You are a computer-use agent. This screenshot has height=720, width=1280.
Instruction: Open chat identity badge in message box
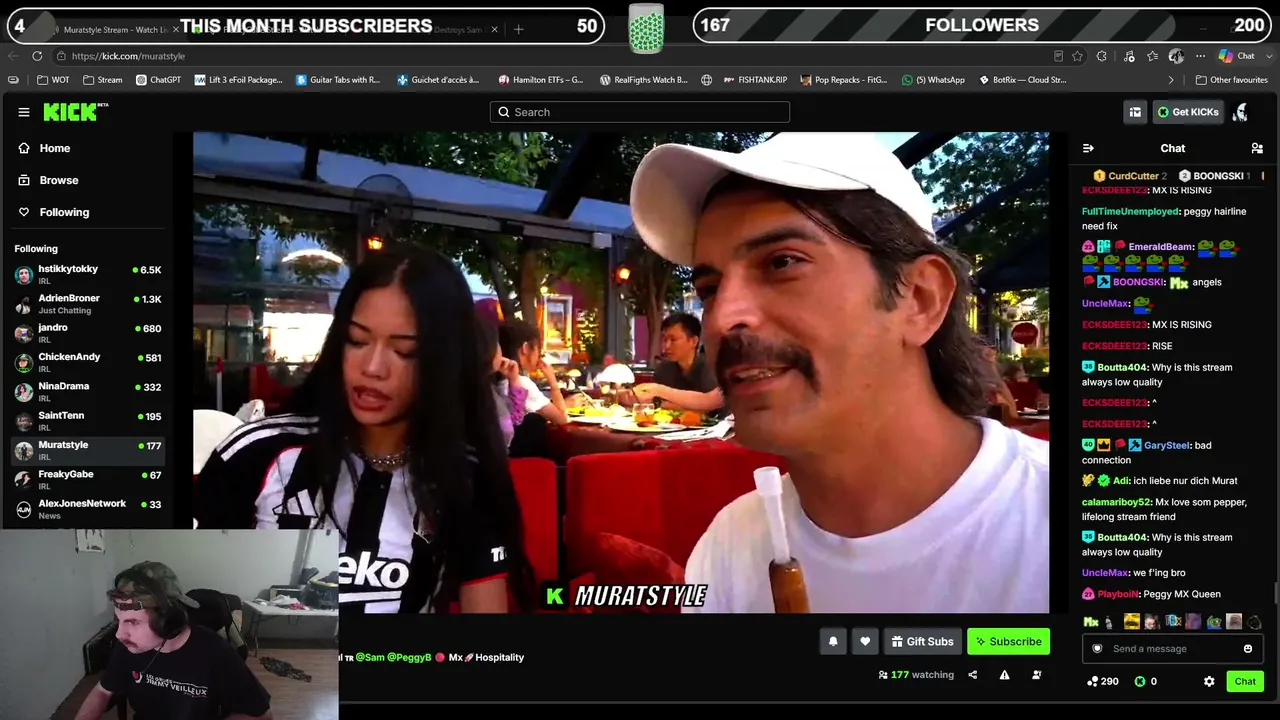(x=1097, y=649)
